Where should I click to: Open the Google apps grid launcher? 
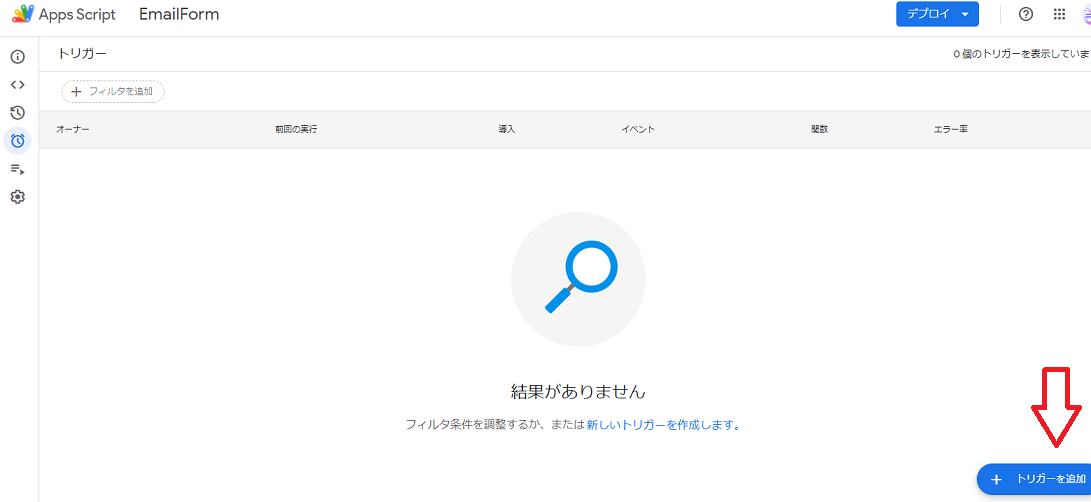point(1059,14)
